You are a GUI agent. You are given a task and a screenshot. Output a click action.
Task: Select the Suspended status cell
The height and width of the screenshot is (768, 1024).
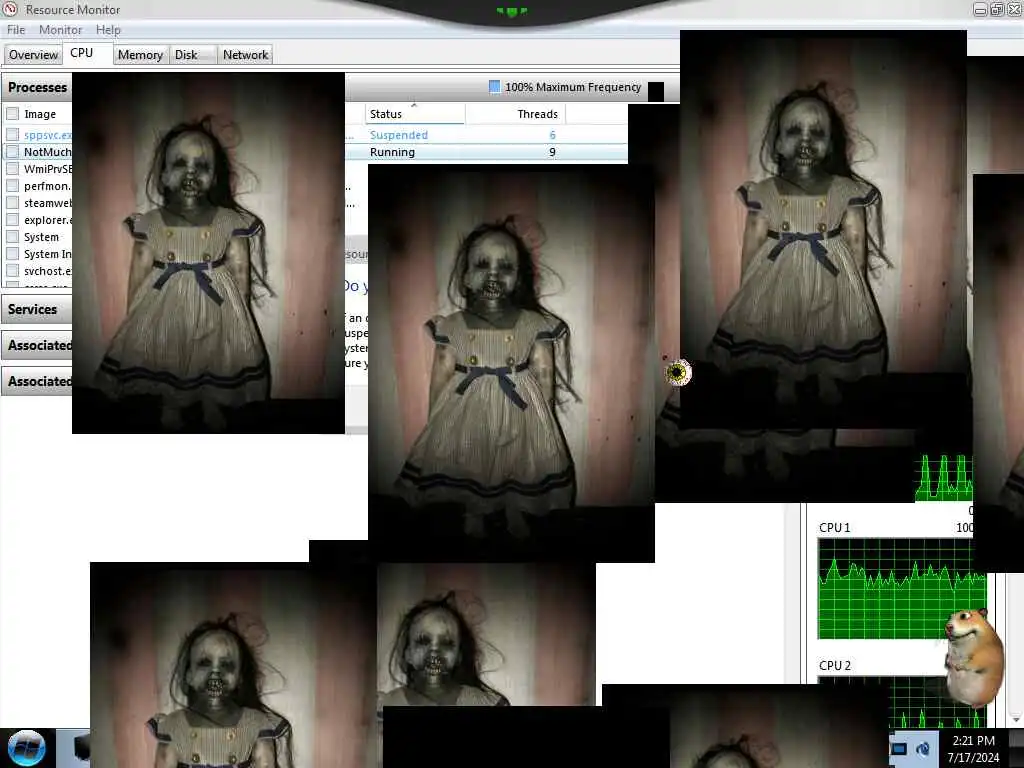[x=398, y=135]
